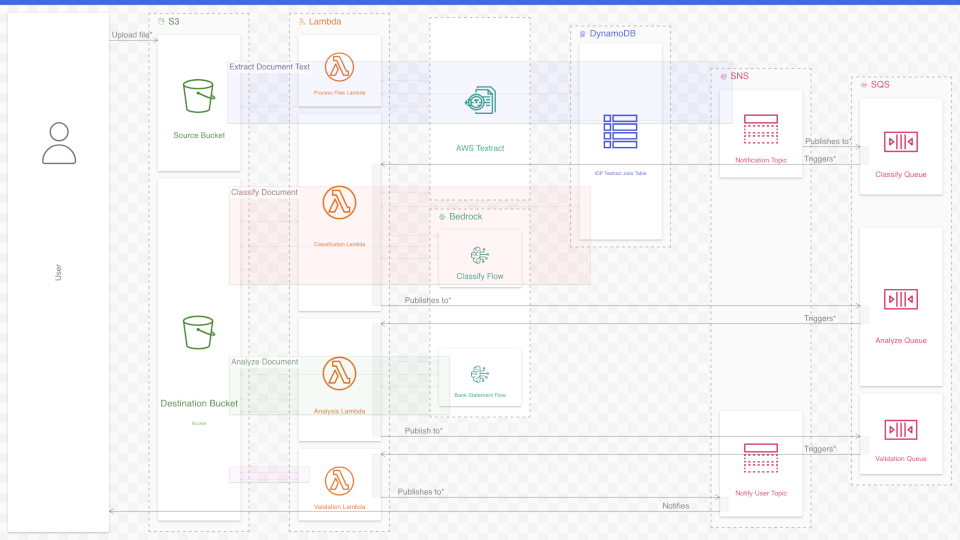
Task: Click the Process Files Lambda icon
Action: coord(339,67)
